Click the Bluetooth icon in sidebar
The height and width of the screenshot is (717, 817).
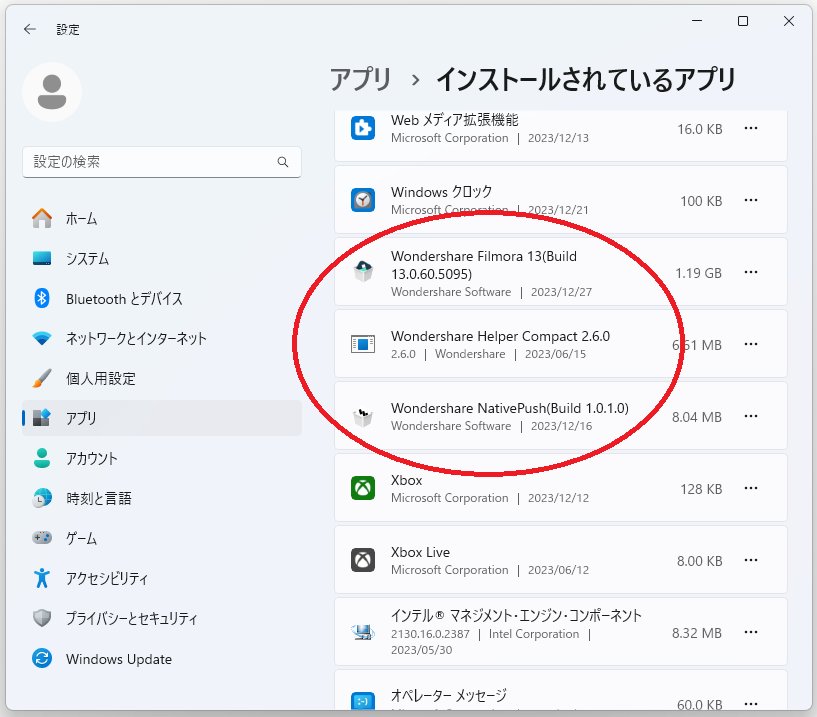[42, 299]
